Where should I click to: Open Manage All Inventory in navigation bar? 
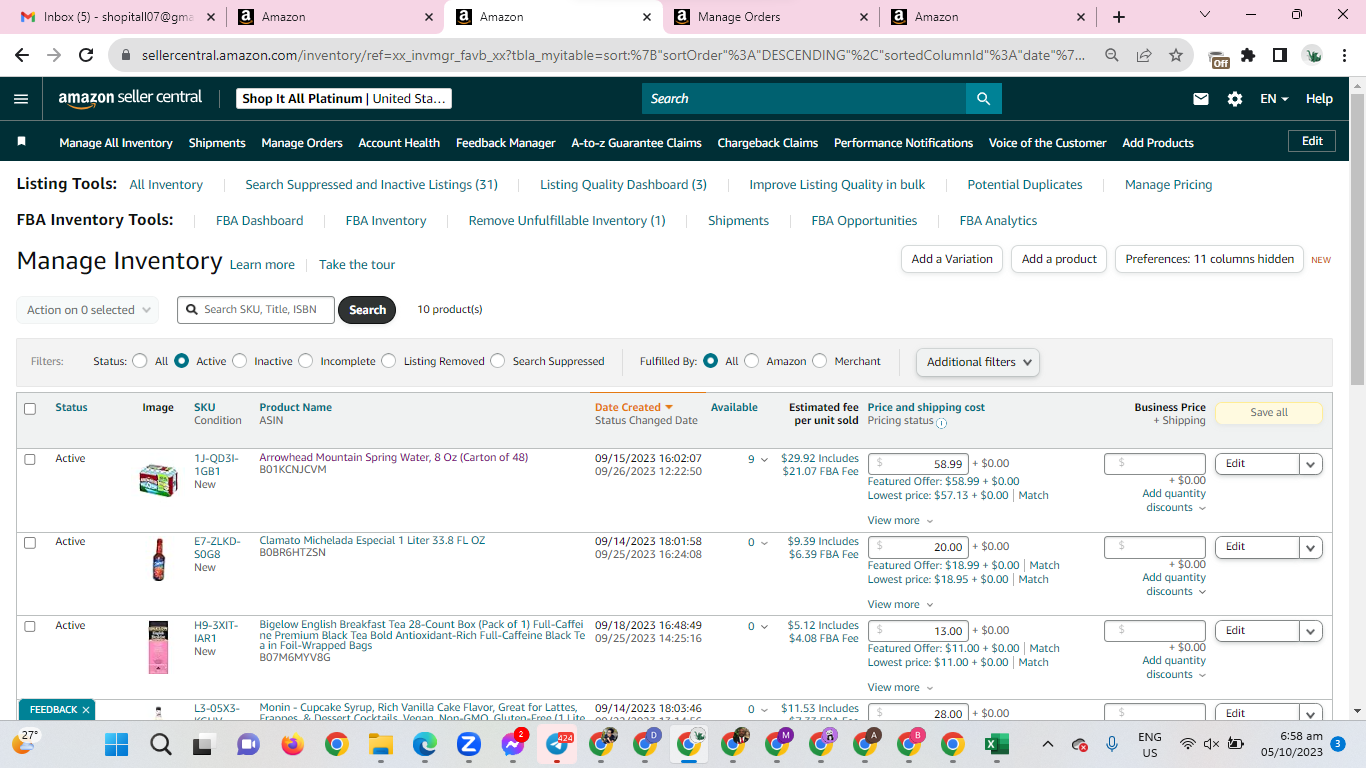(116, 143)
